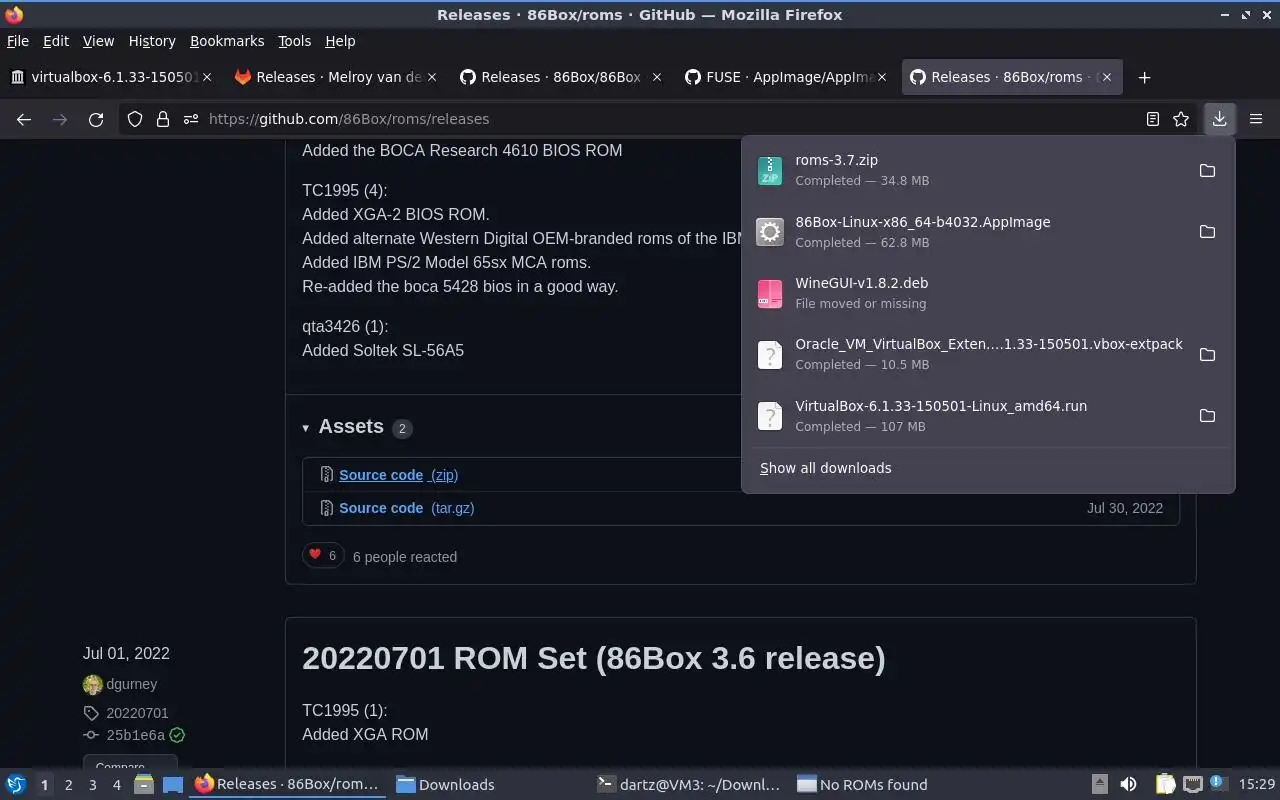Open clipboard manager tray icon
1280x800 pixels.
[1165, 785]
